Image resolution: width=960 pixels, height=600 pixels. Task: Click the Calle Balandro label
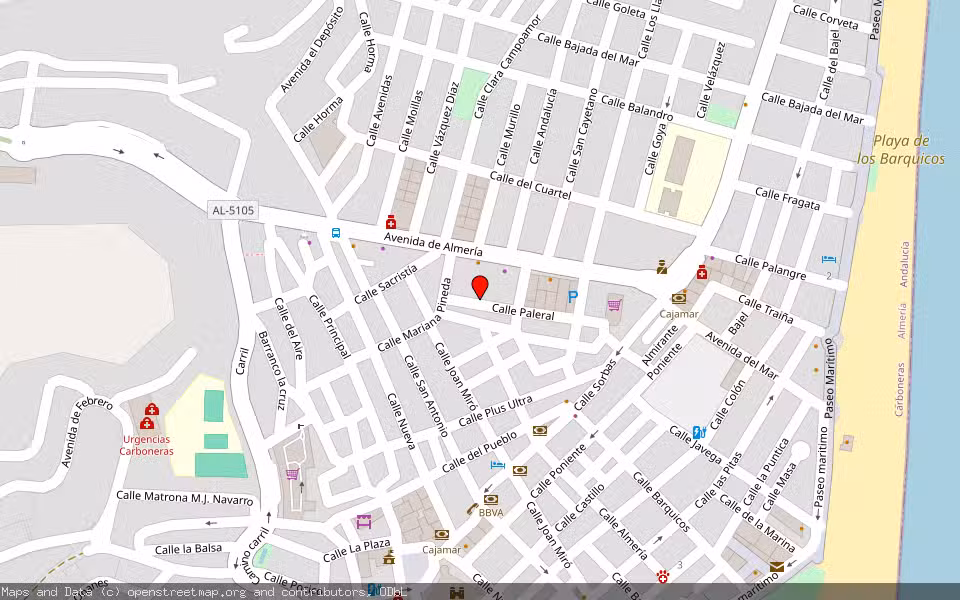point(637,108)
